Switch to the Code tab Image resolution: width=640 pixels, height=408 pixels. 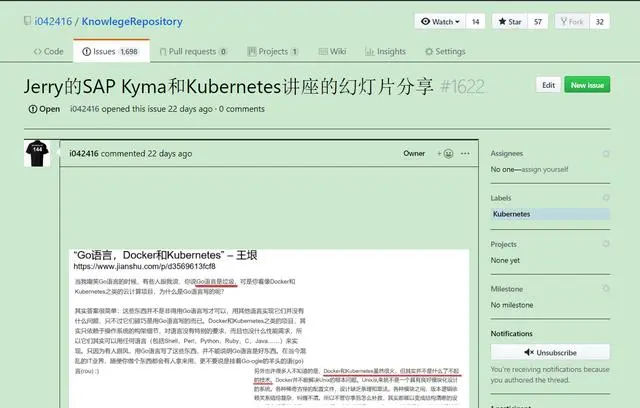pyautogui.click(x=49, y=51)
